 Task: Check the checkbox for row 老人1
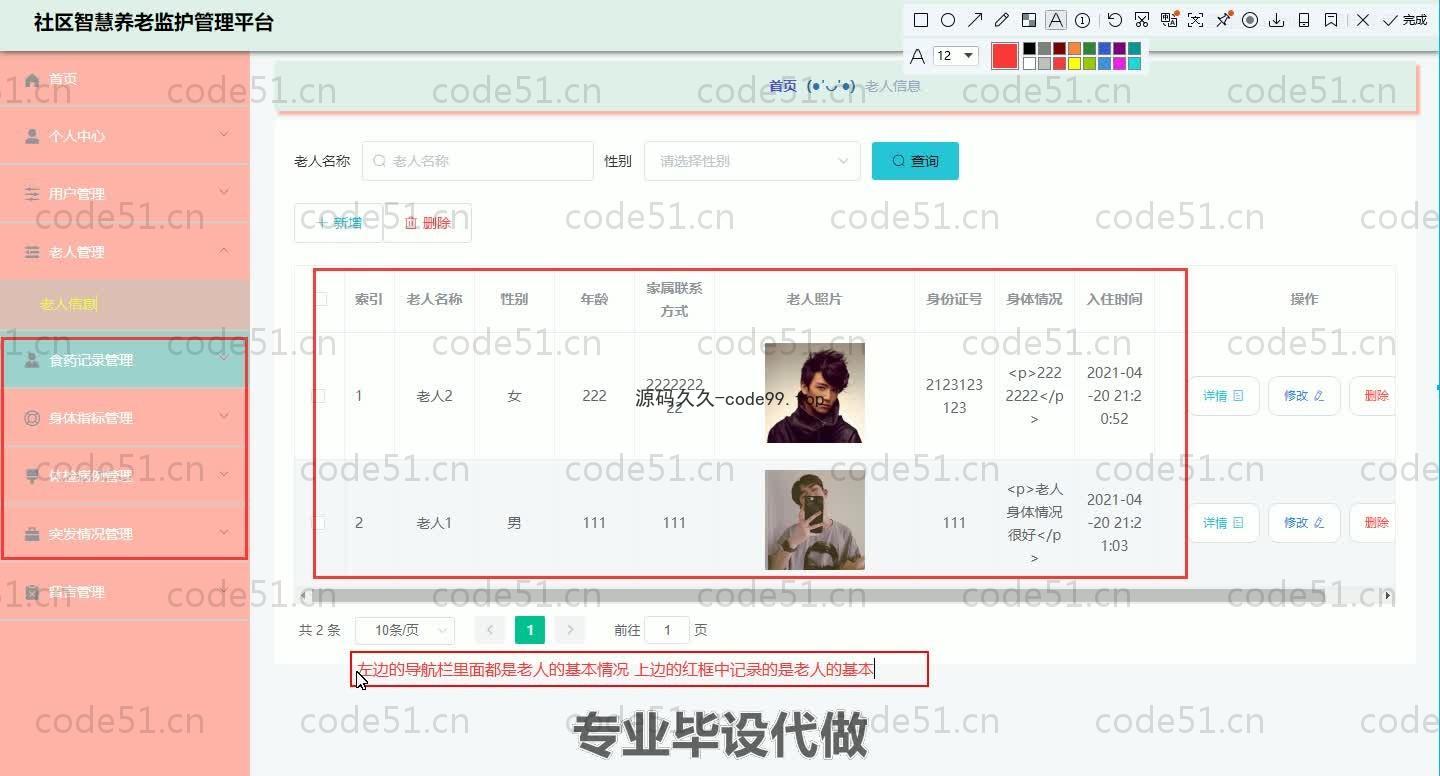coord(320,523)
